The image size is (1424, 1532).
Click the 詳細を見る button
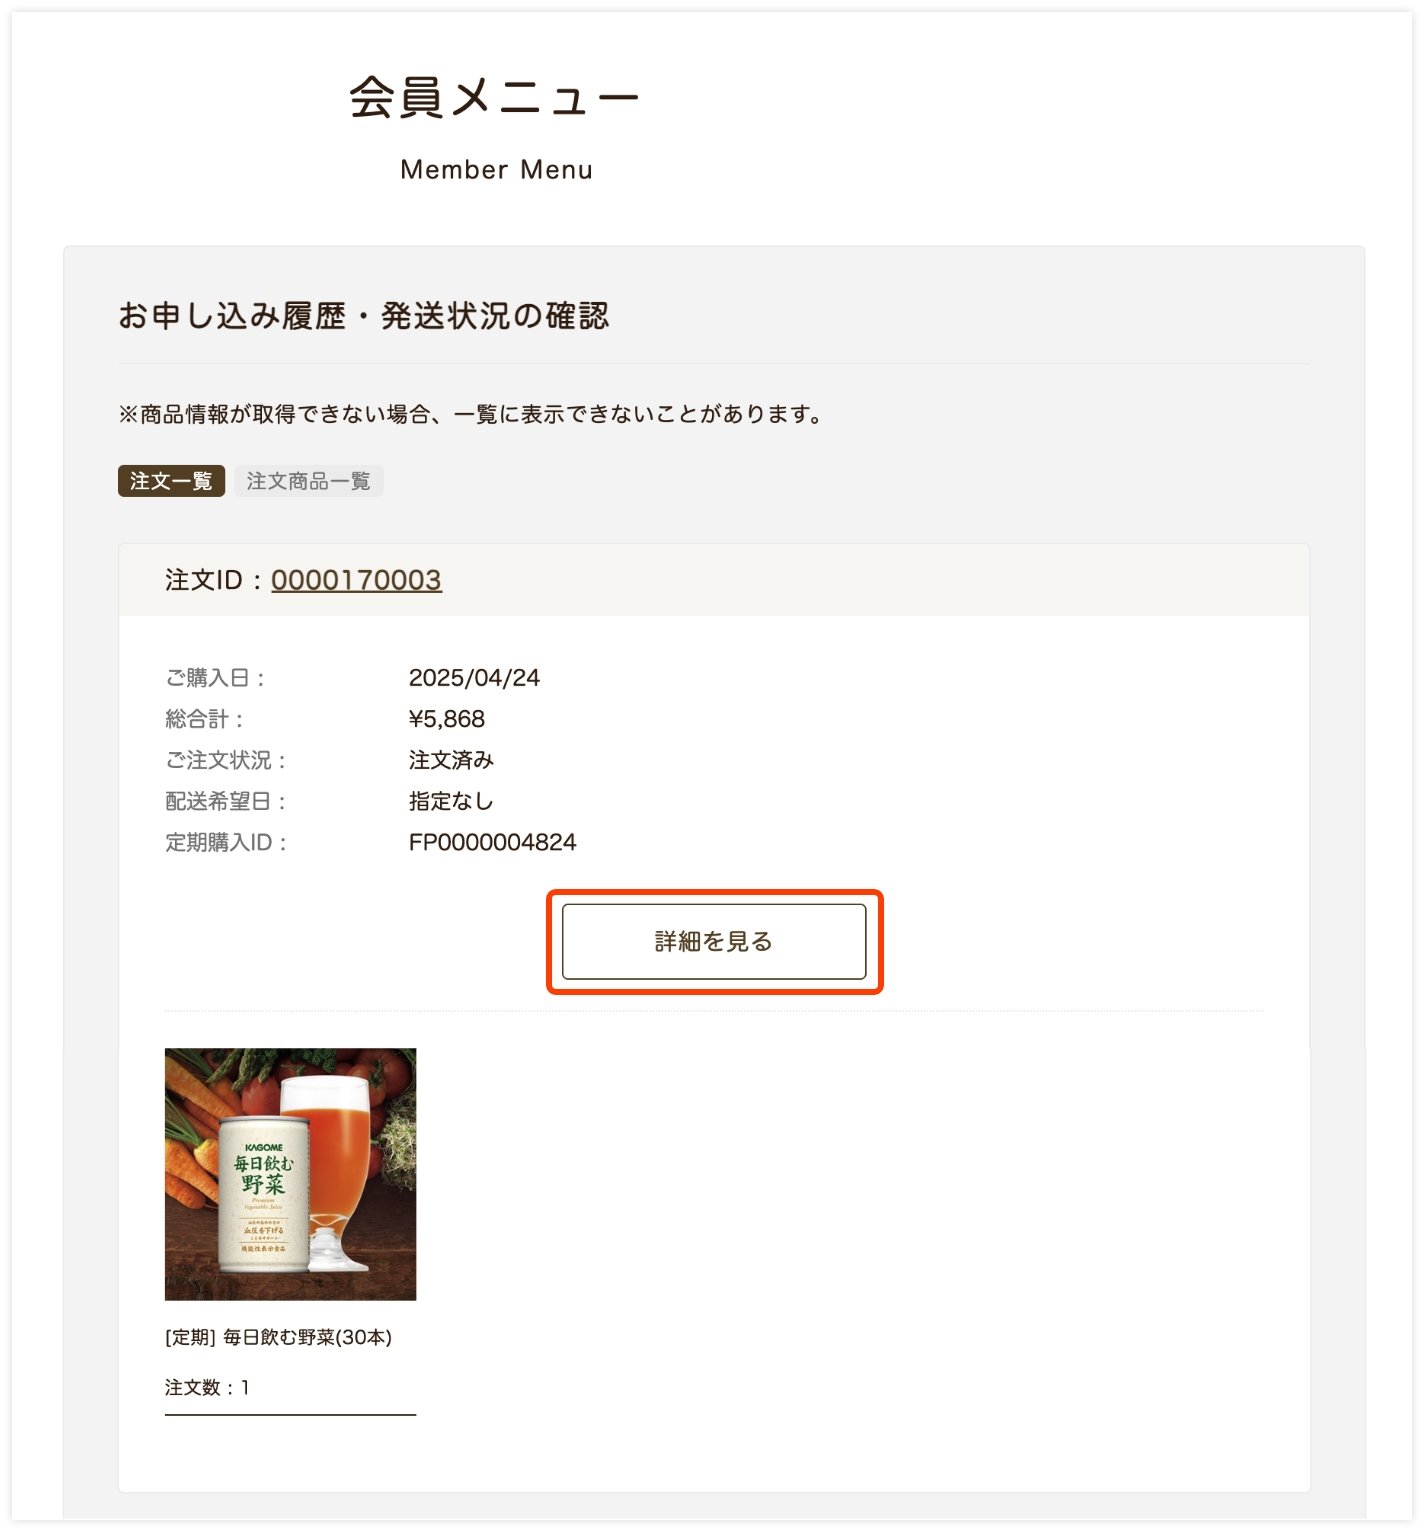(x=714, y=941)
